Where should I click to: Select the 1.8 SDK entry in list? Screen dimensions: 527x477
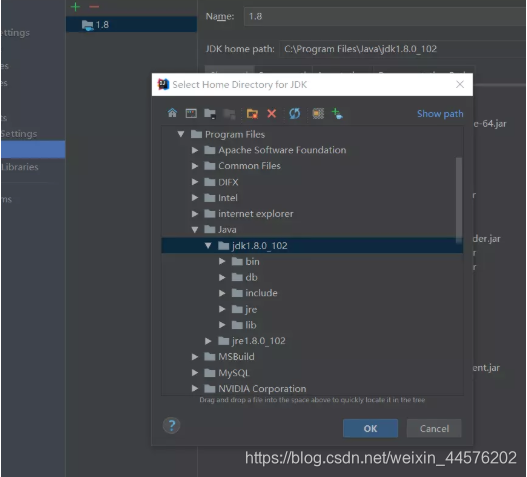(131, 25)
